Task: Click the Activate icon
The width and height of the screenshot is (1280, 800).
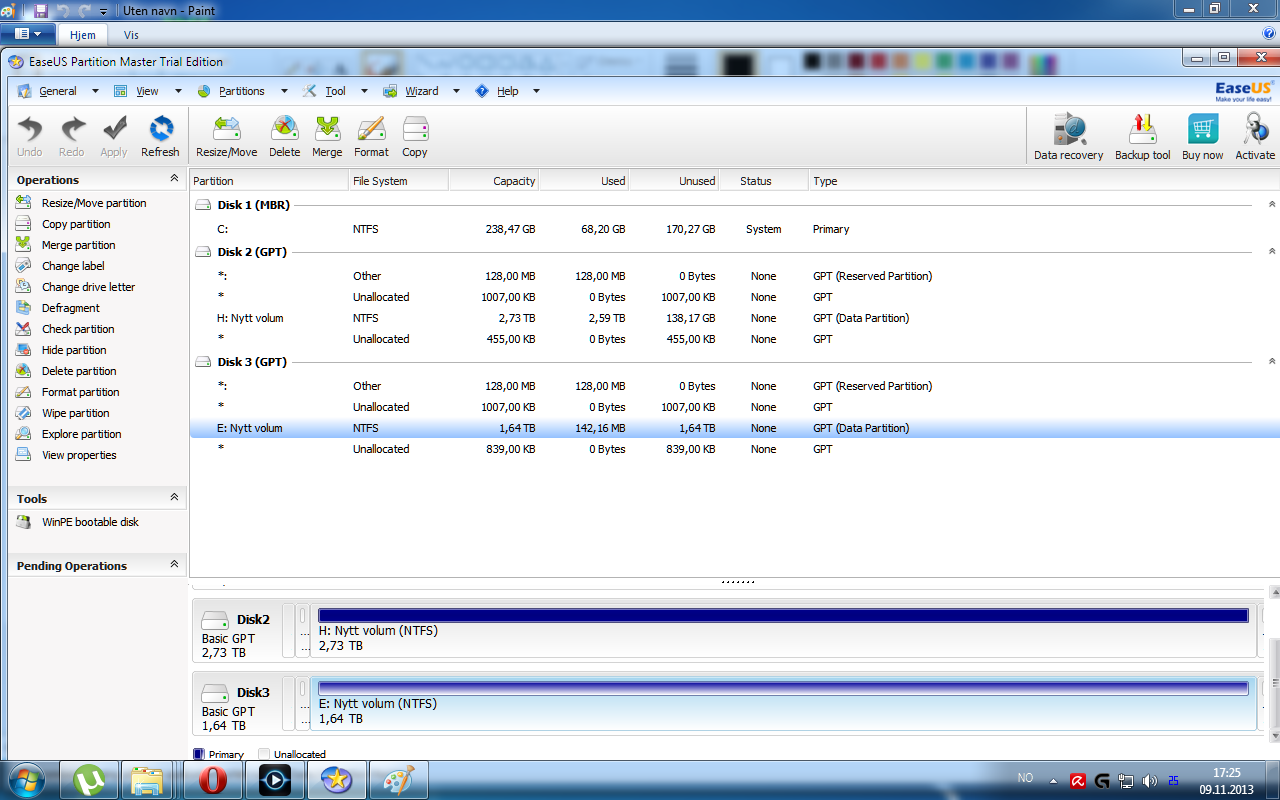Action: tap(1255, 137)
